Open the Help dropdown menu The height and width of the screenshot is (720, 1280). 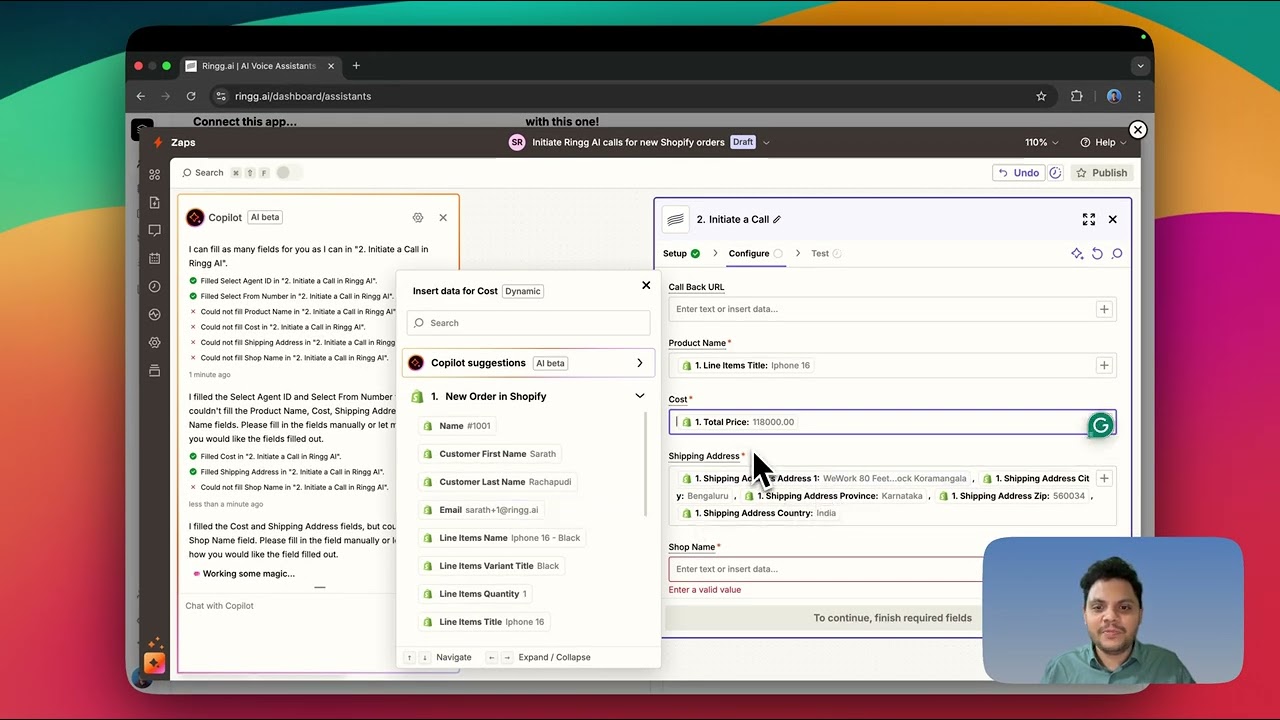[1103, 142]
